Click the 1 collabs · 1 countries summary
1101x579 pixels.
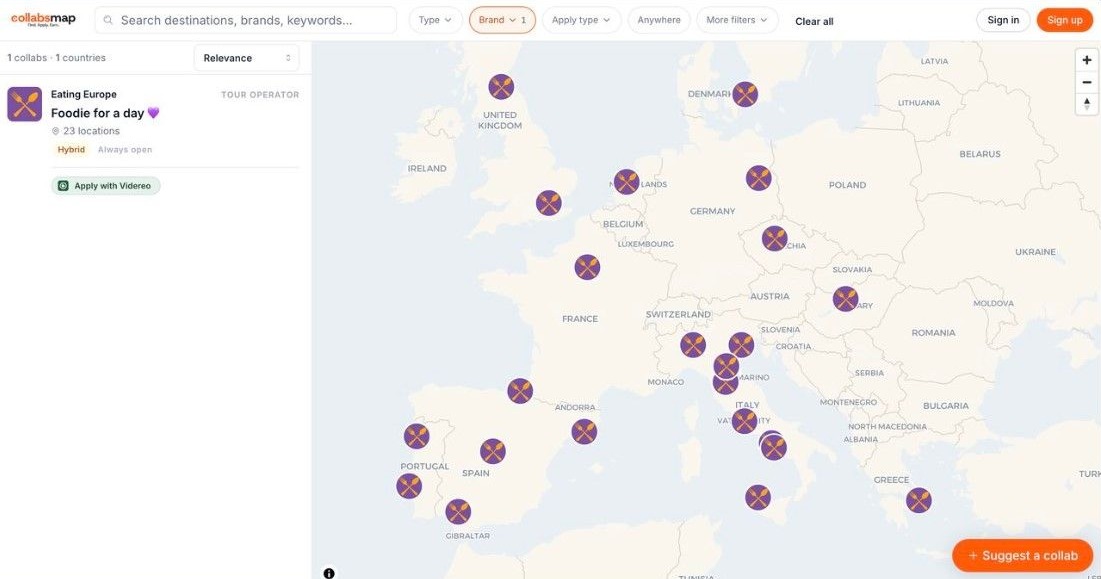56,58
